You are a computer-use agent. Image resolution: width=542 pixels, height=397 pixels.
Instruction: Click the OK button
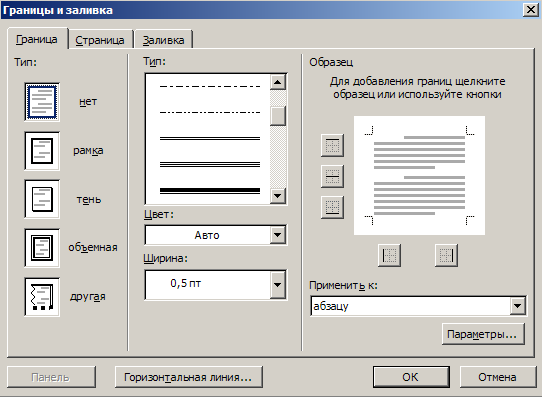411,377
